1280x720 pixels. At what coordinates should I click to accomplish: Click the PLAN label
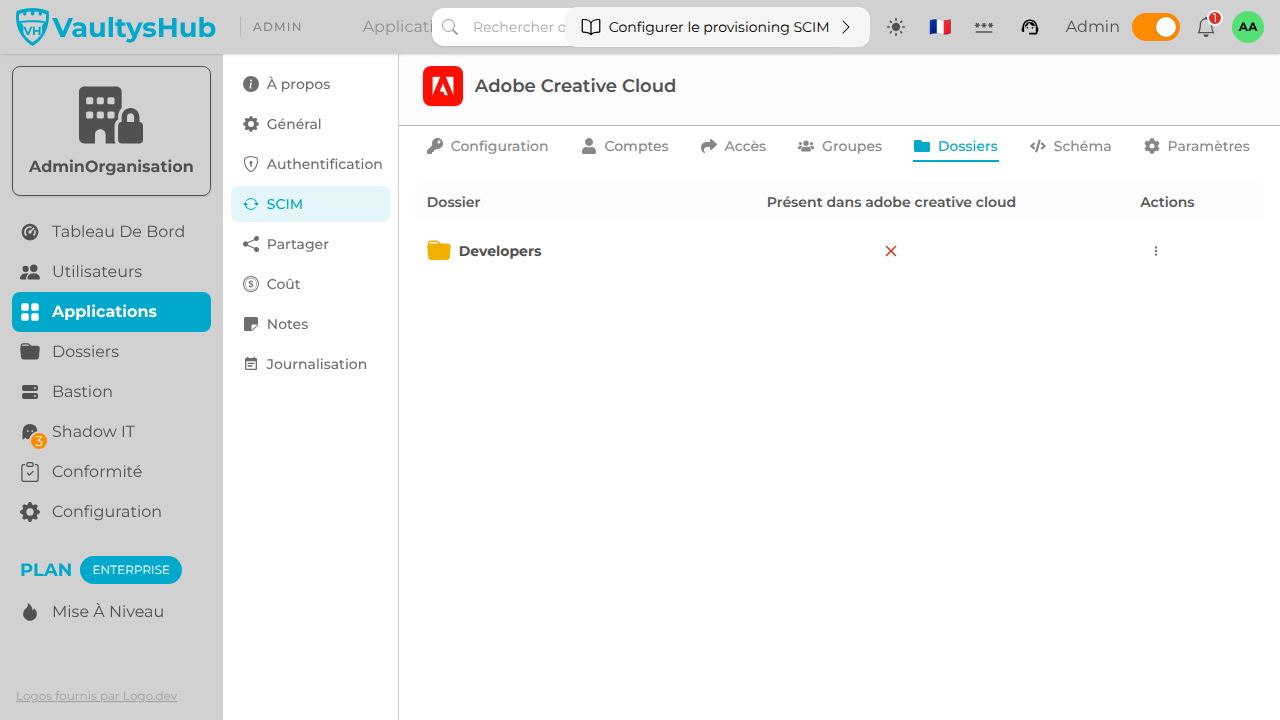[46, 570]
